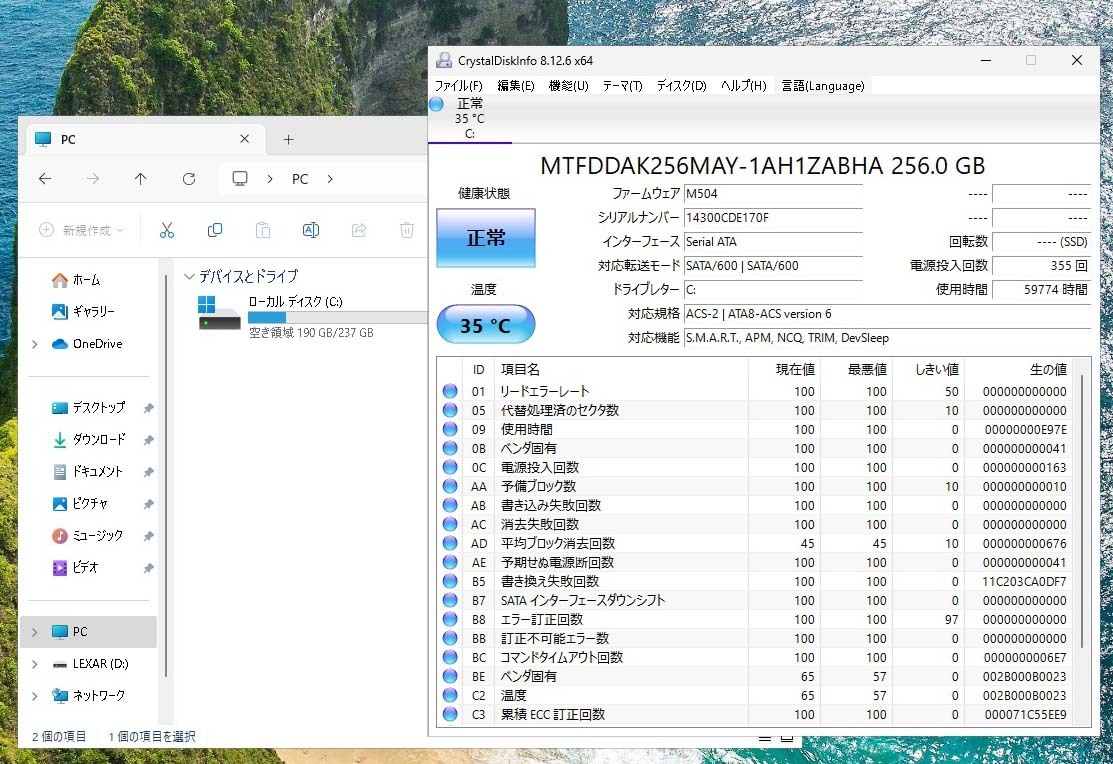Open 言語(Language) menu
Viewport: 1113px width, 764px height.
pos(823,86)
